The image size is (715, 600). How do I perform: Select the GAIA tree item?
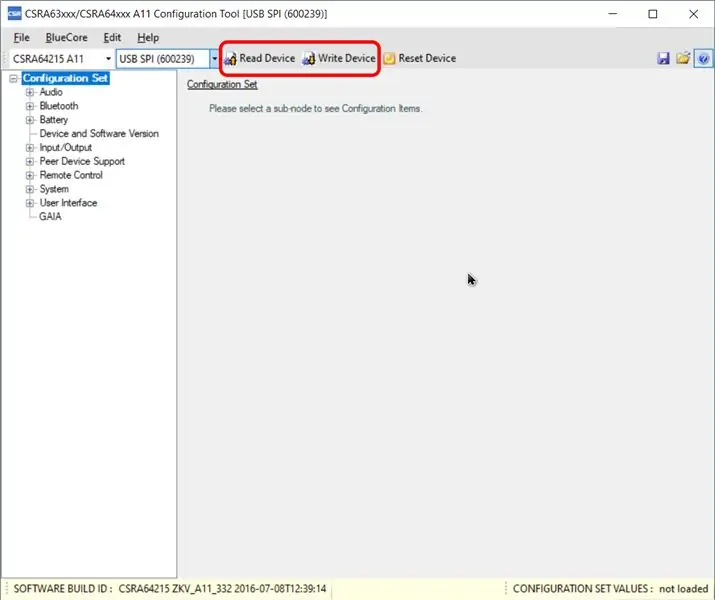50,217
